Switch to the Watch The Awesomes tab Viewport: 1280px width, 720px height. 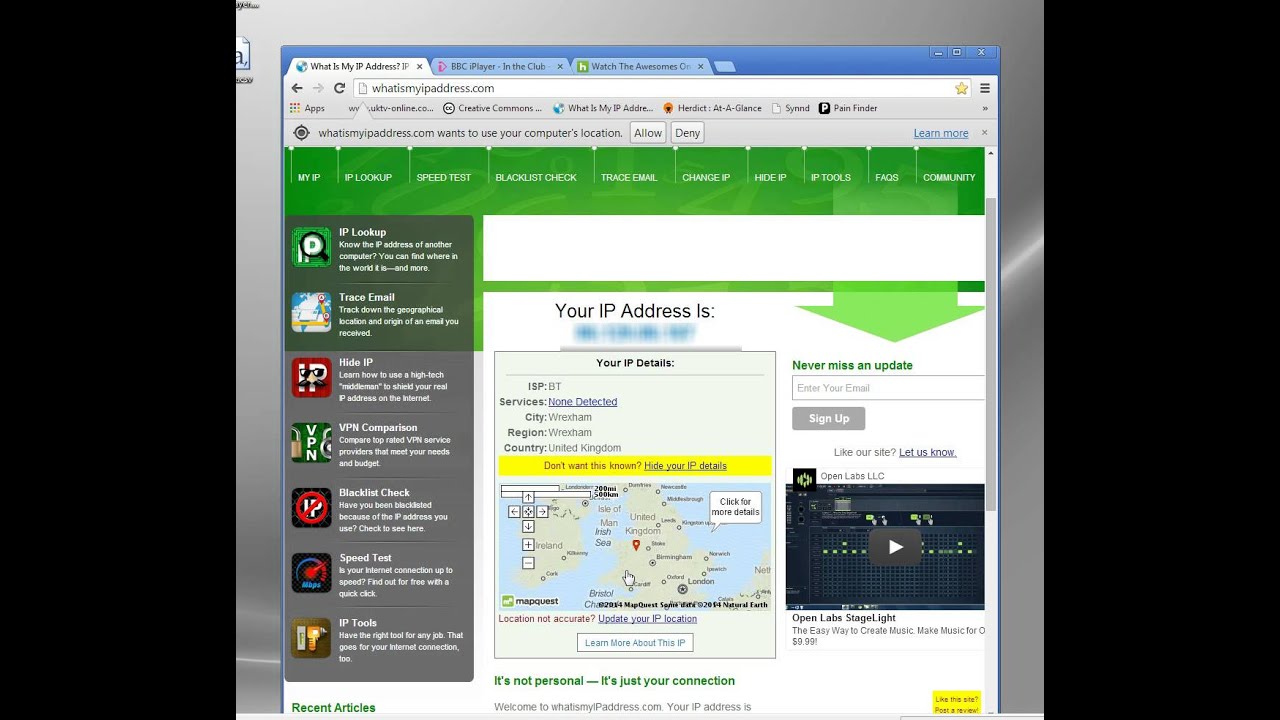click(x=640, y=67)
